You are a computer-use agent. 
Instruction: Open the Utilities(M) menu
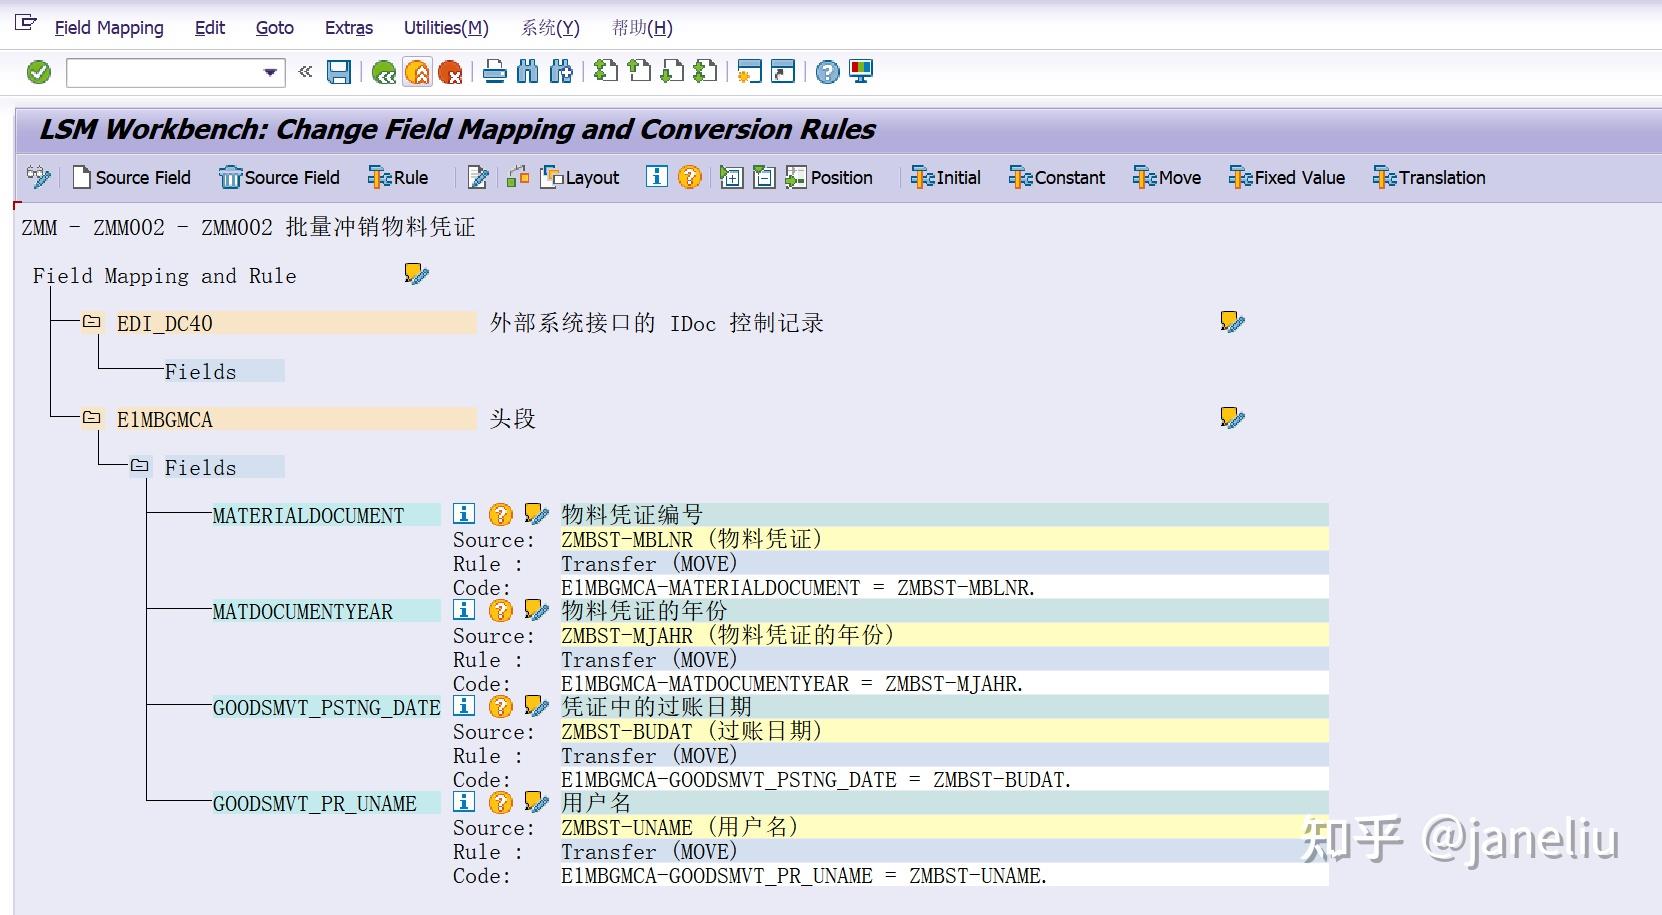coord(446,28)
